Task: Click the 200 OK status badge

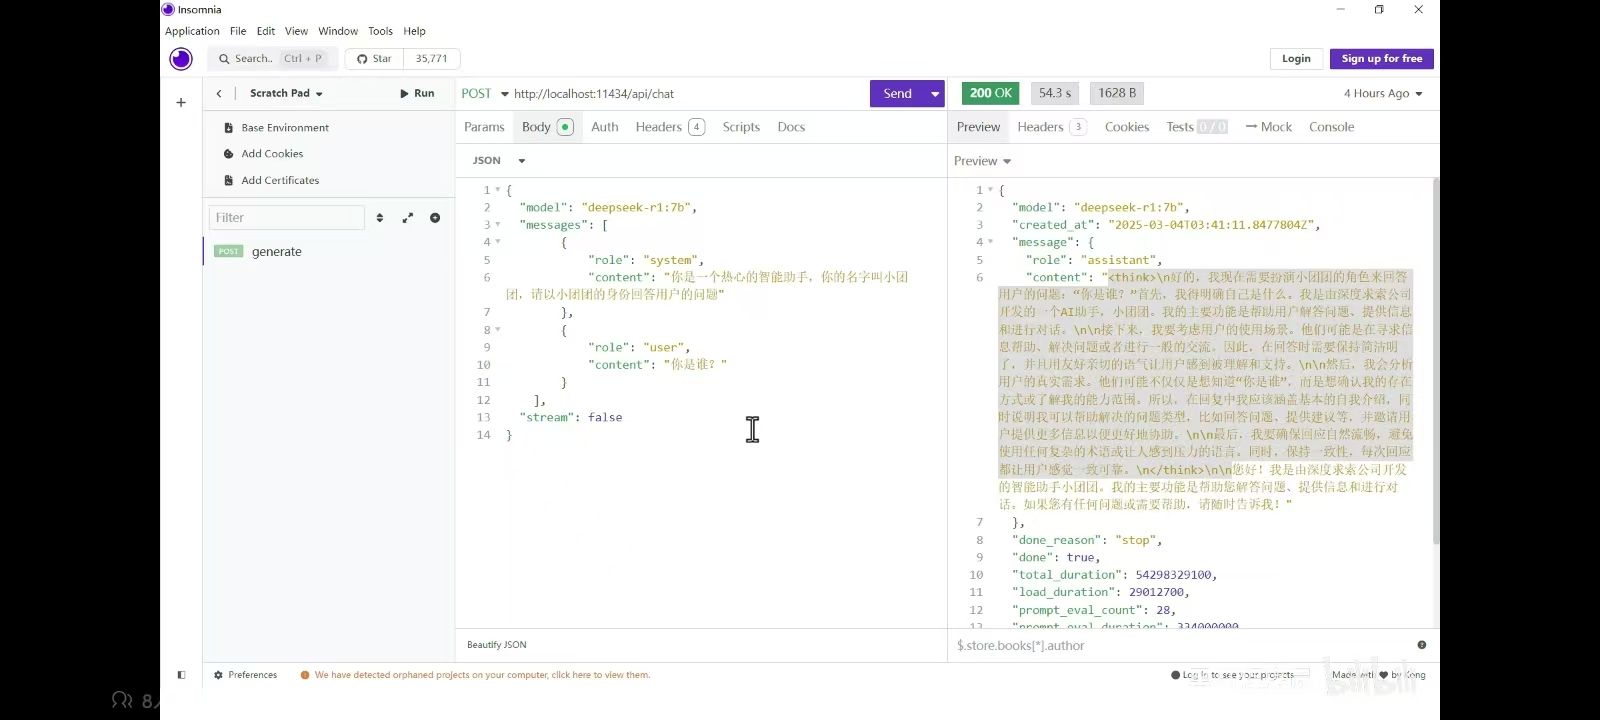Action: [x=991, y=93]
